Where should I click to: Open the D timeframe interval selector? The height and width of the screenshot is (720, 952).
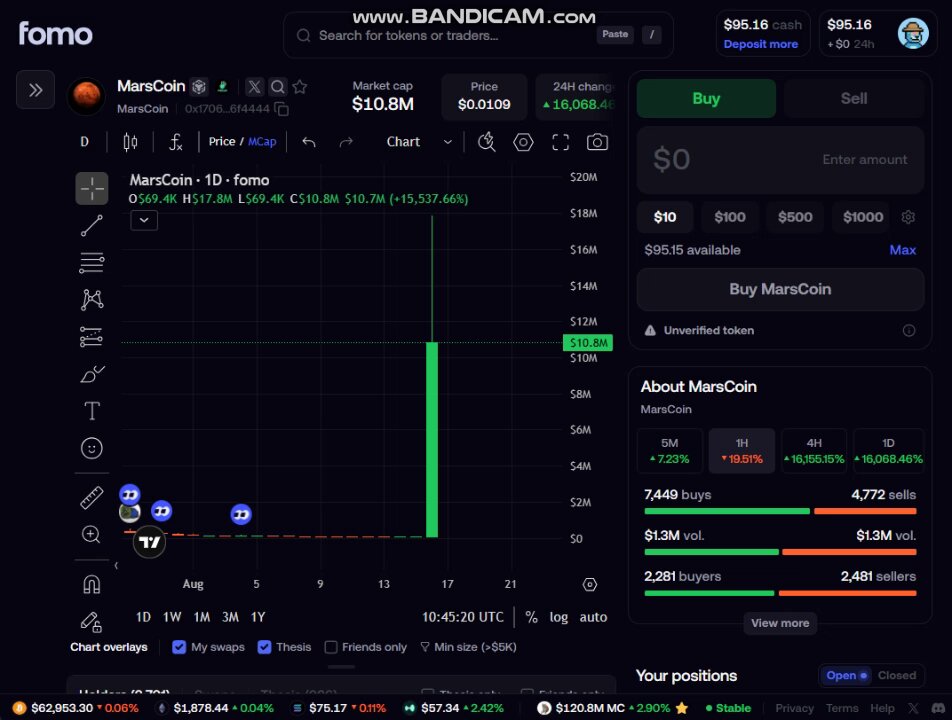click(84, 142)
